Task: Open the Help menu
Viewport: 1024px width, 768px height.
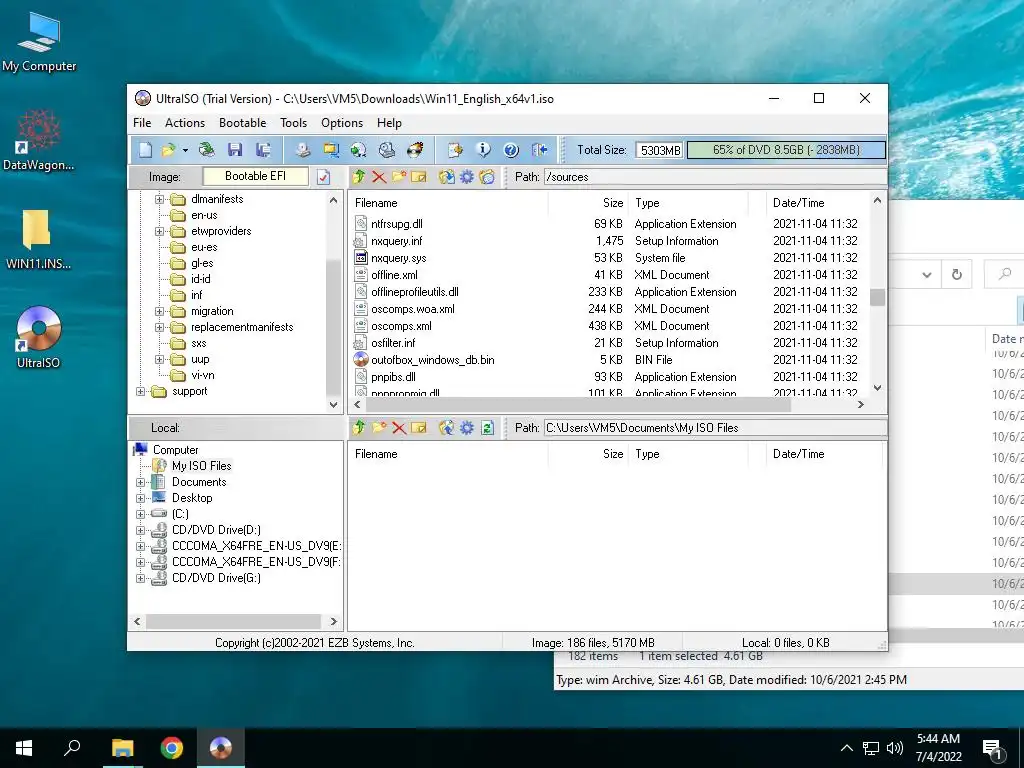Action: pos(389,123)
